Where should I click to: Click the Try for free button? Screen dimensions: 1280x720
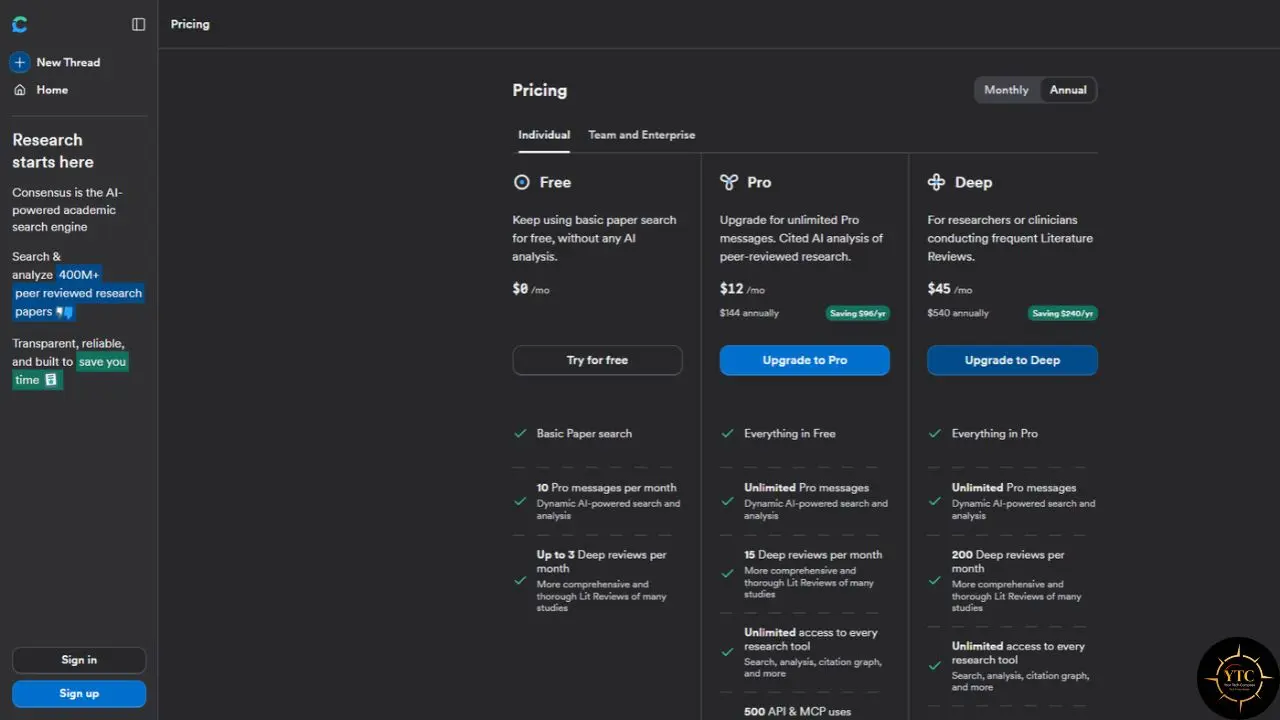[598, 360]
